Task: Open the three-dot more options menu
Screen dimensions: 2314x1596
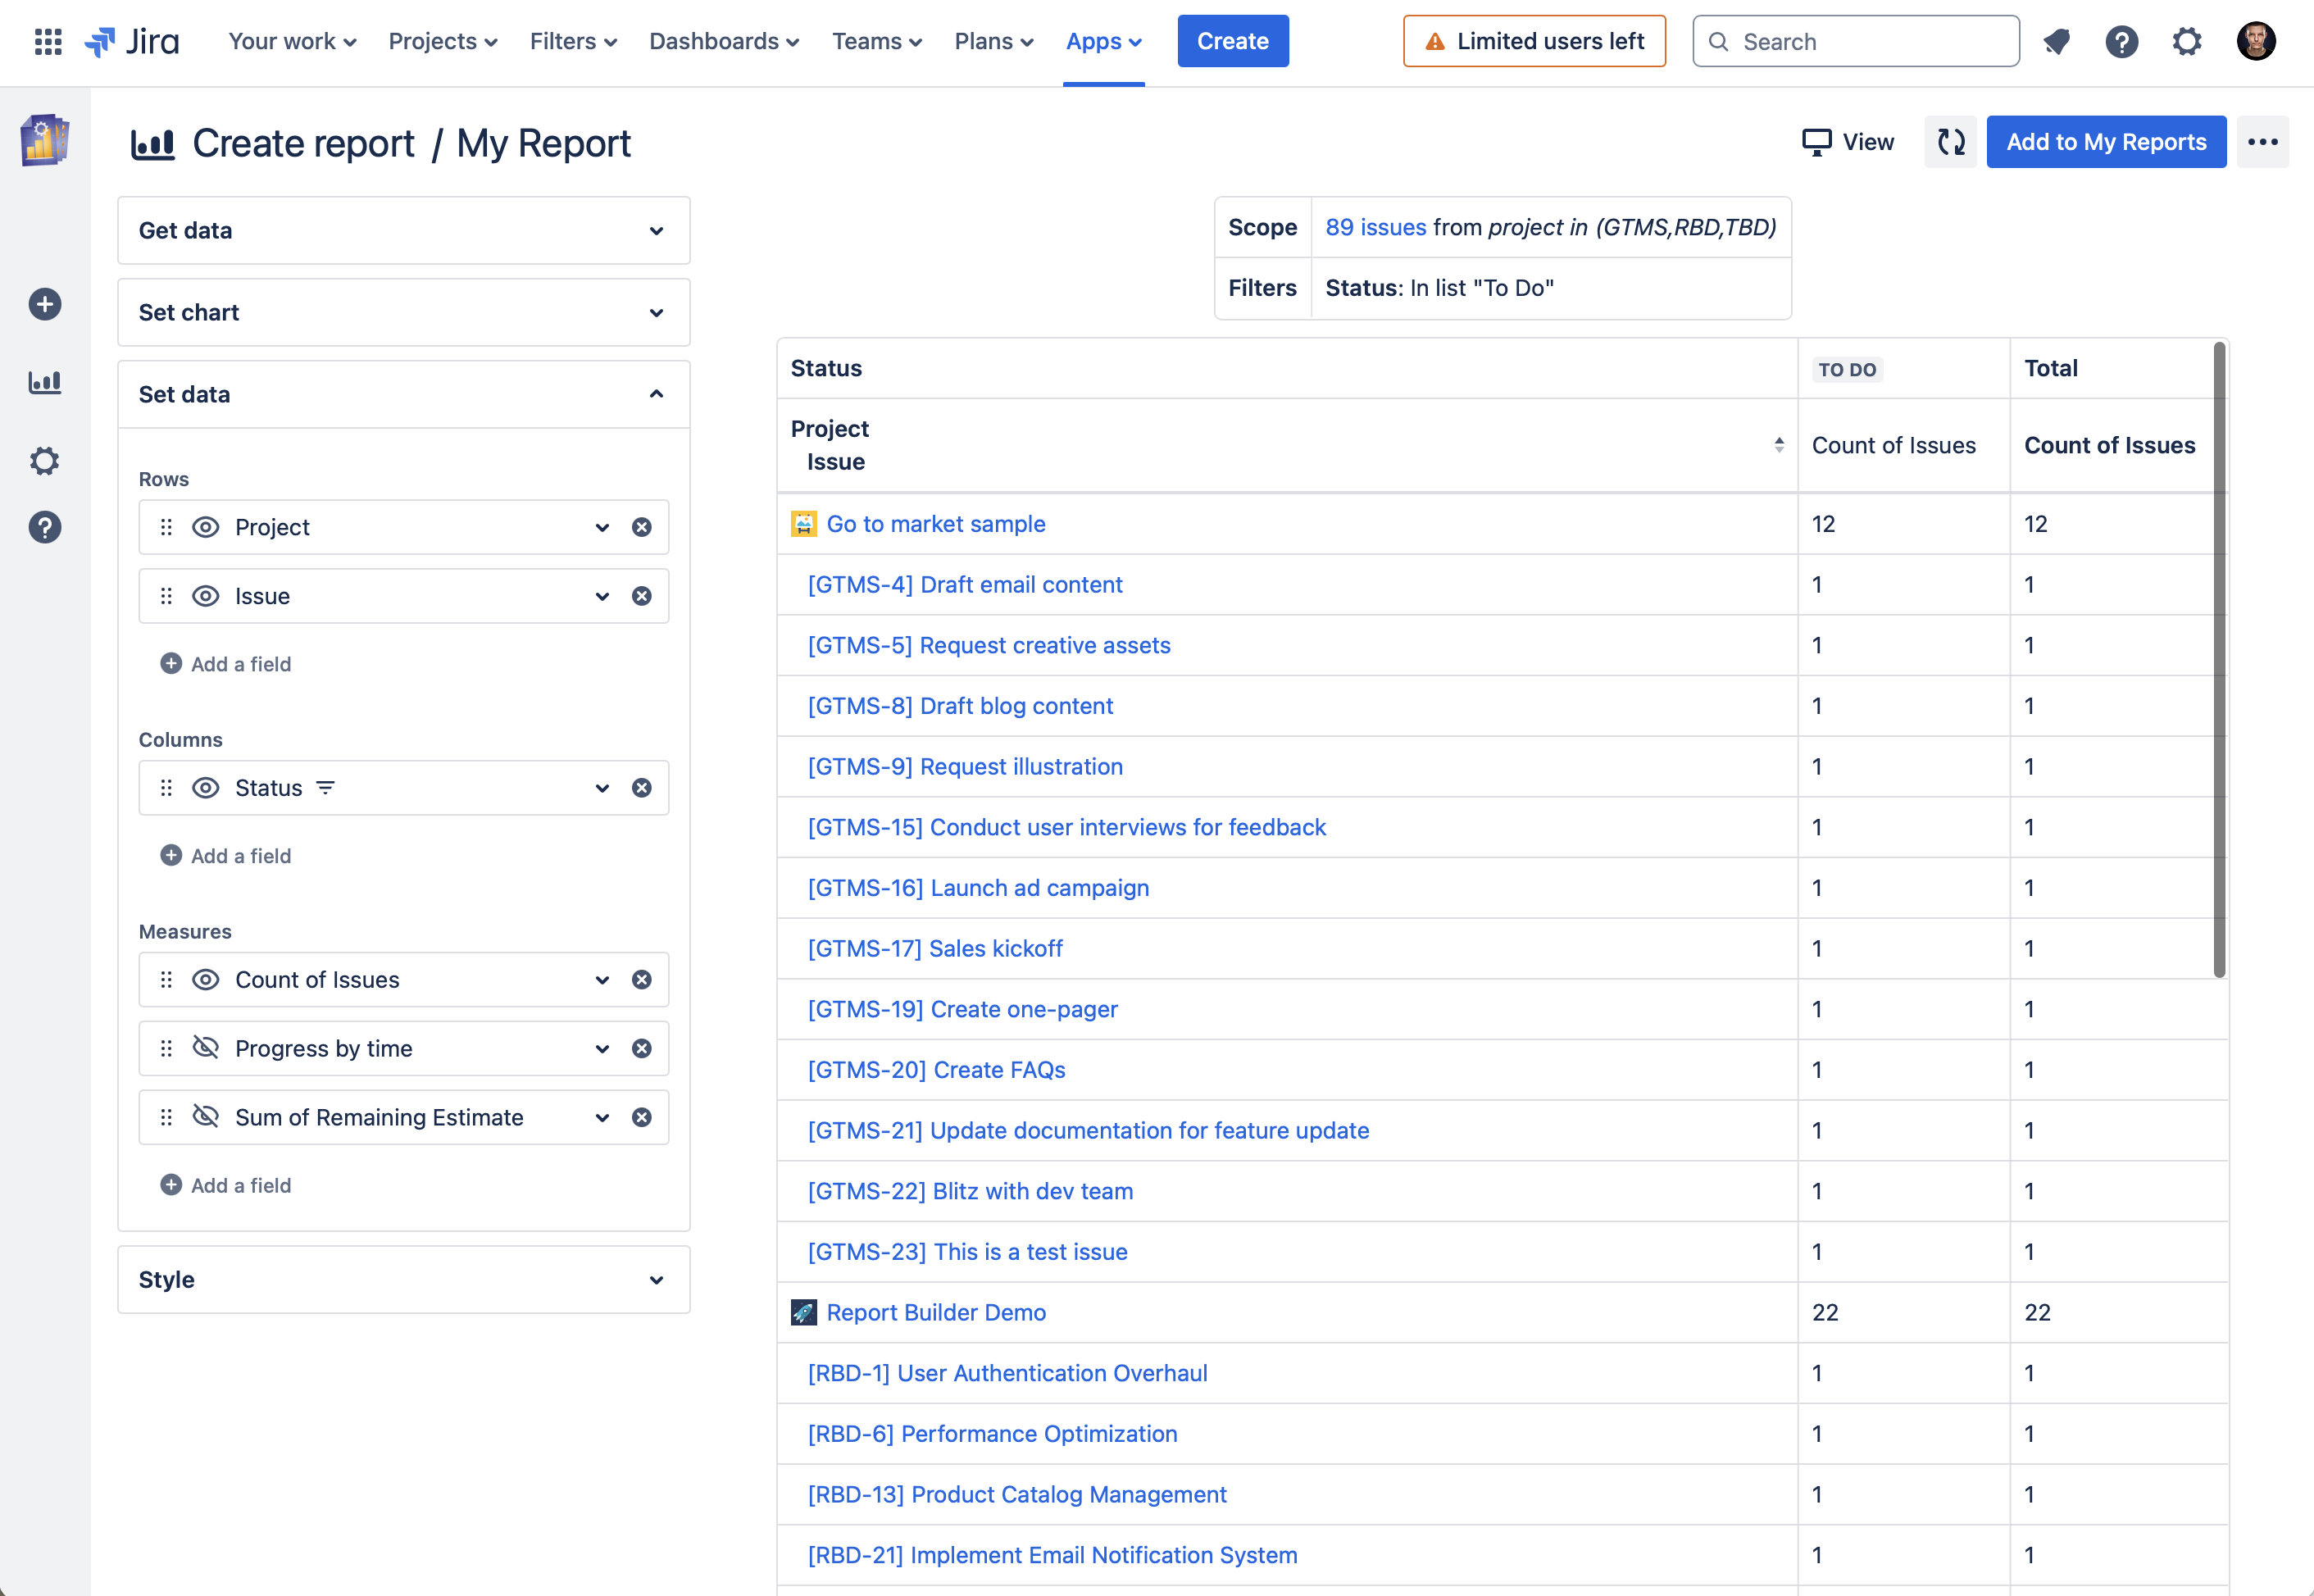Action: coord(2262,142)
